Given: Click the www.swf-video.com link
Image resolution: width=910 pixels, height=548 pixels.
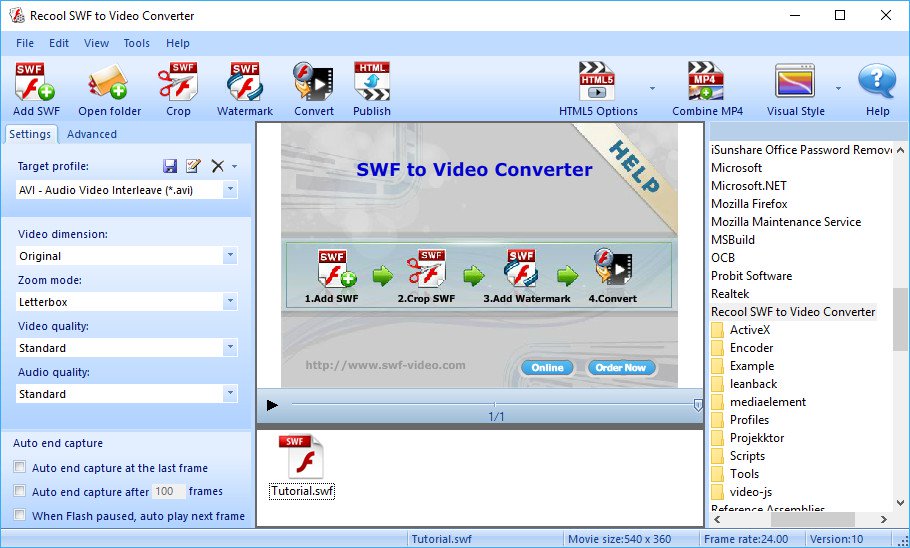Looking at the screenshot, I should pos(385,365).
